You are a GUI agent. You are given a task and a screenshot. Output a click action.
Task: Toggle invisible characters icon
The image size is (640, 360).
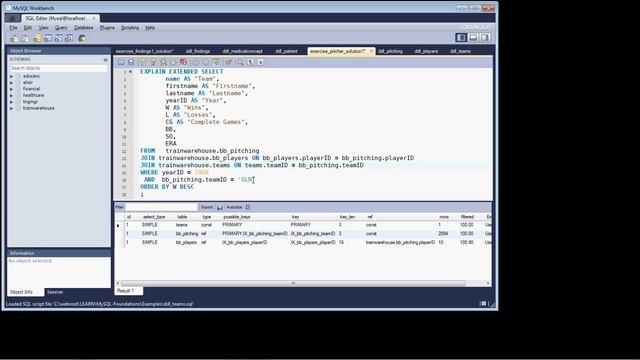tap(250, 62)
